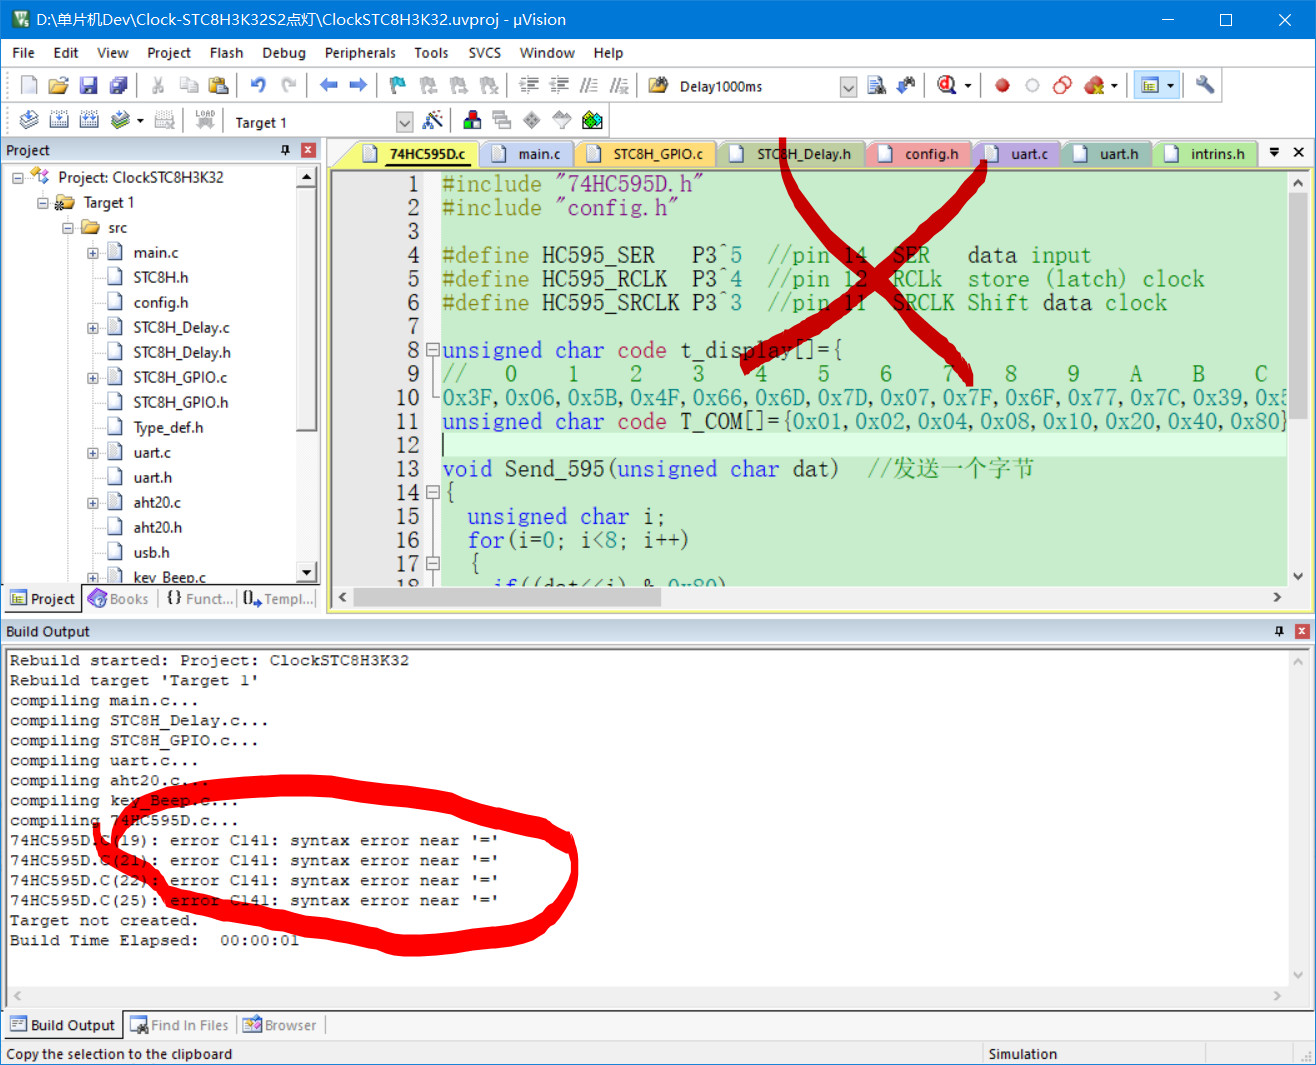Click the 74HC595D.C(19) error line
The width and height of the screenshot is (1316, 1065).
click(254, 840)
